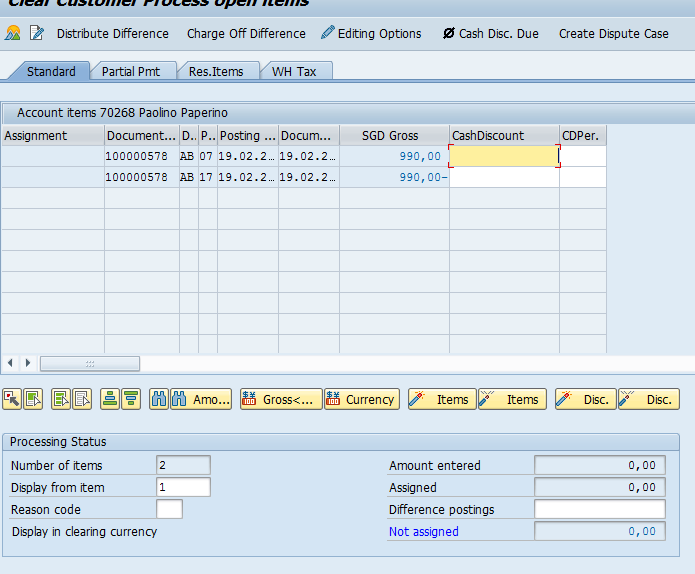Click the Cash Disc. Due average symbol icon
Viewport: 695px width, 574px height.
pos(449,33)
